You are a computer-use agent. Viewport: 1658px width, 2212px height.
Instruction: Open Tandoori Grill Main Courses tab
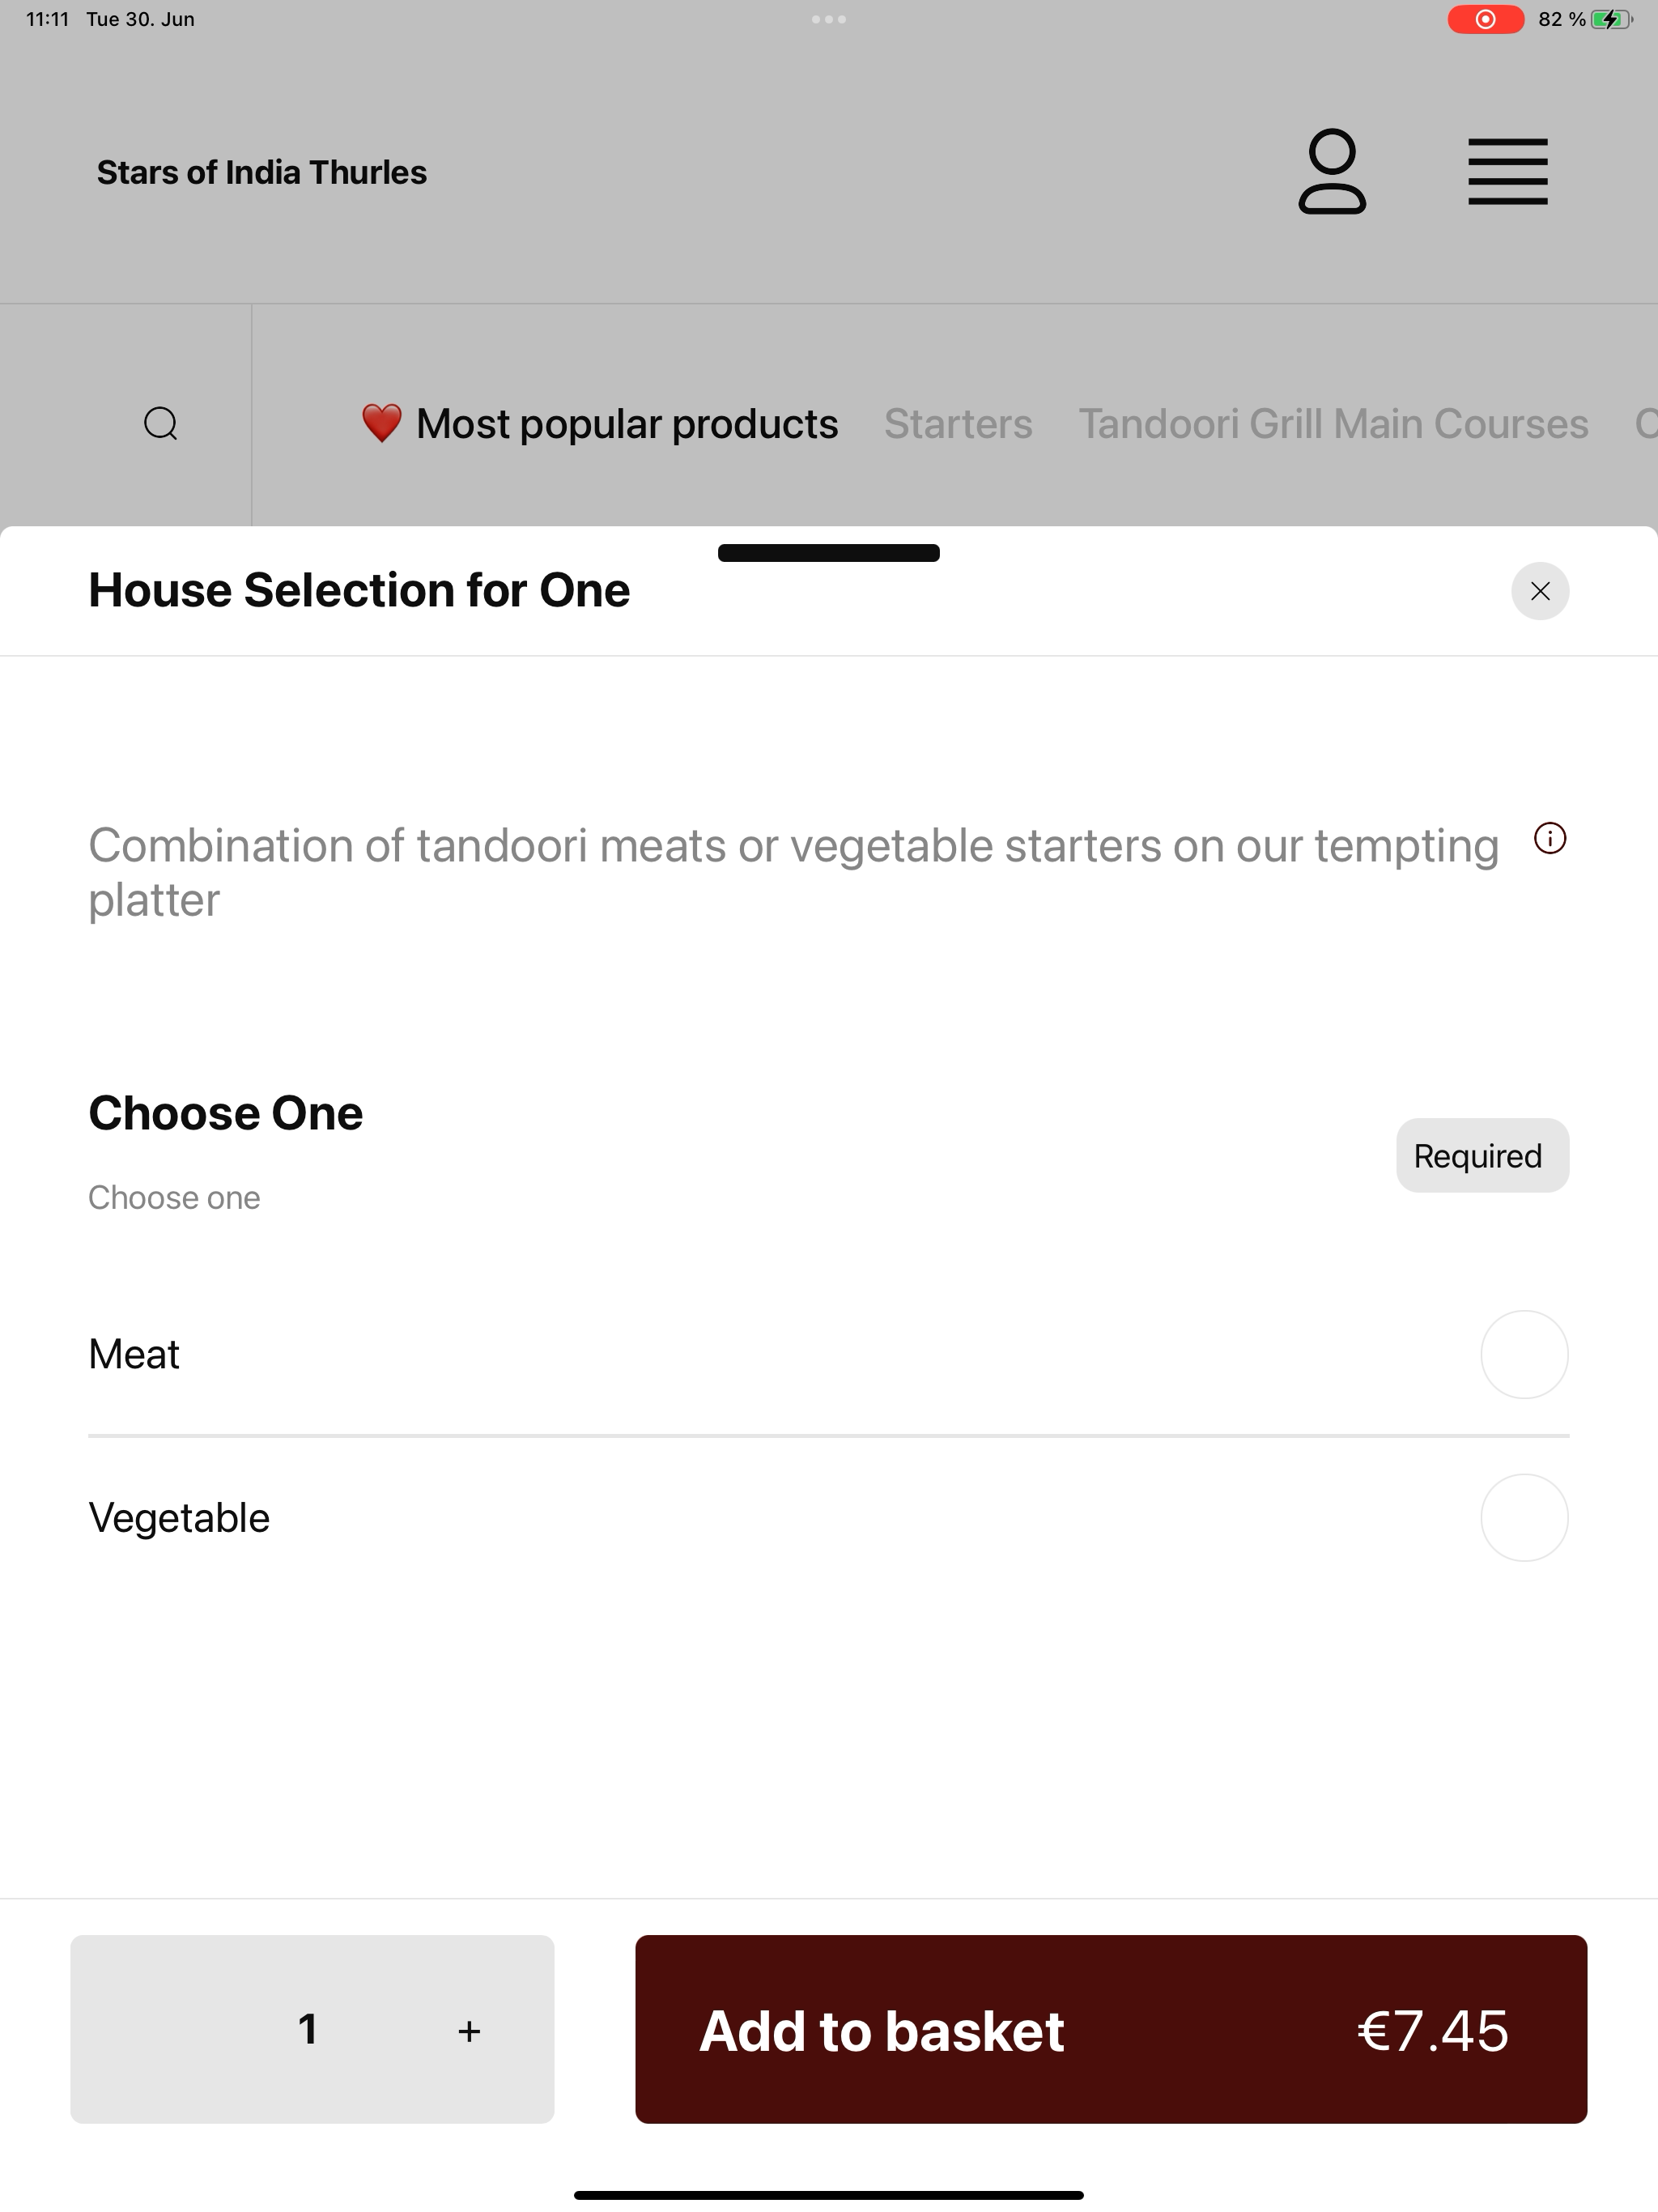click(1333, 424)
